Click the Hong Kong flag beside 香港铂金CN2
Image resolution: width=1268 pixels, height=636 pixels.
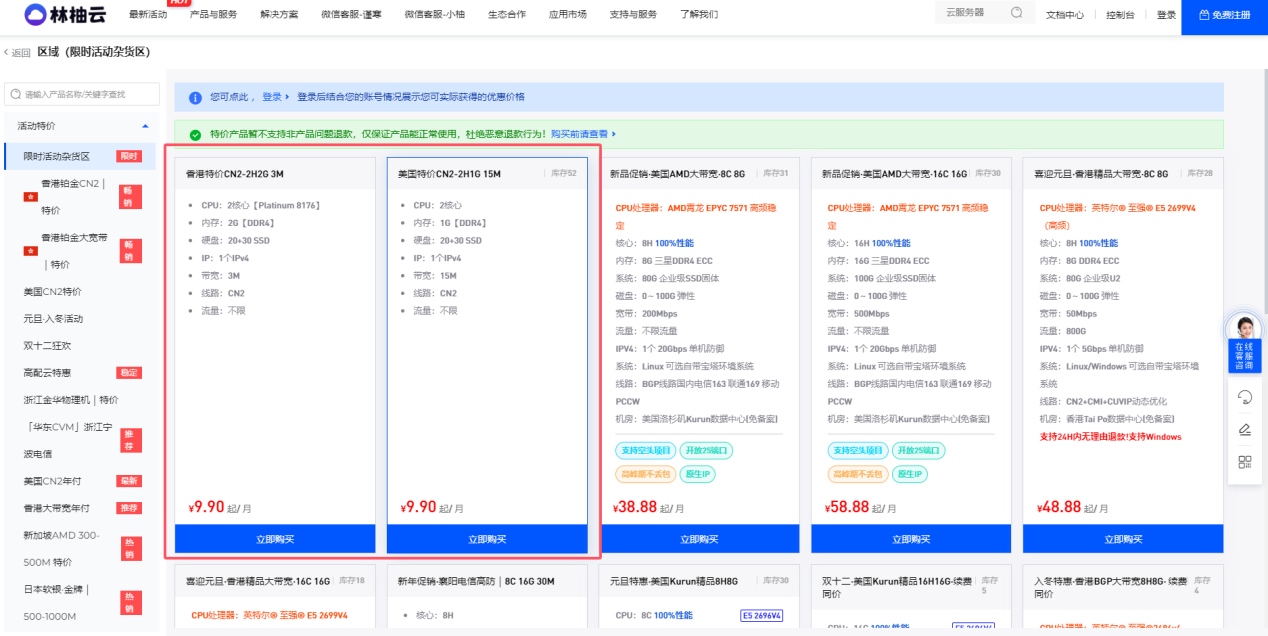[30, 197]
